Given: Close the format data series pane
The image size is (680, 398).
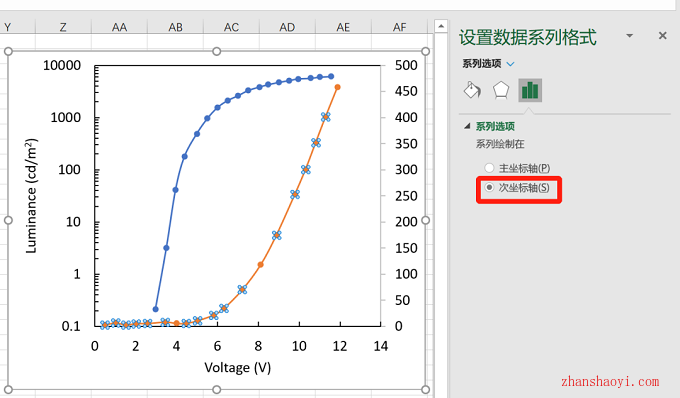Looking at the screenshot, I should point(662,36).
